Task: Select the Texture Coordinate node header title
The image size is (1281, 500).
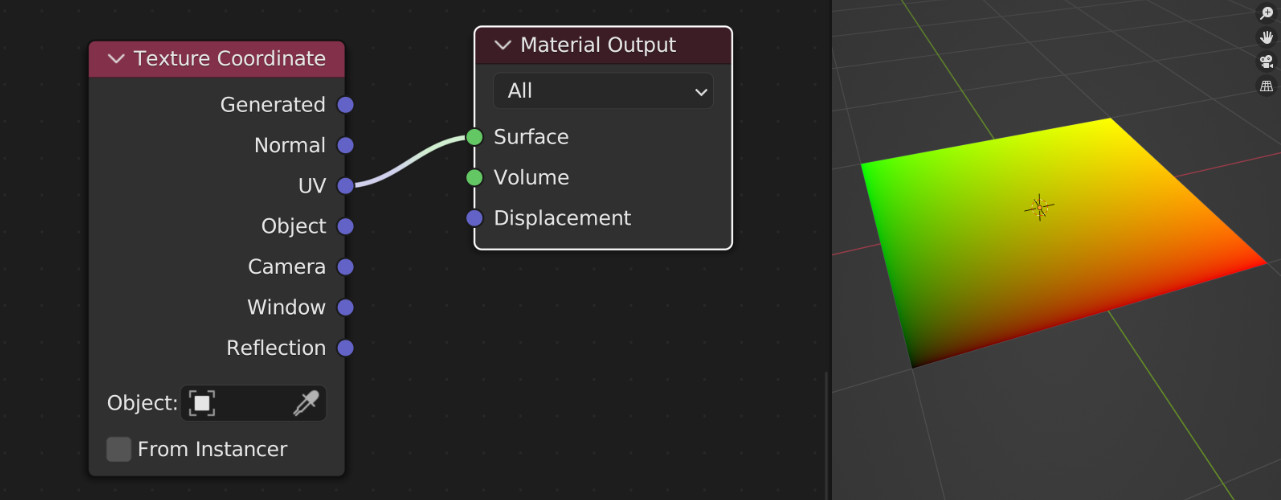Action: (230, 59)
